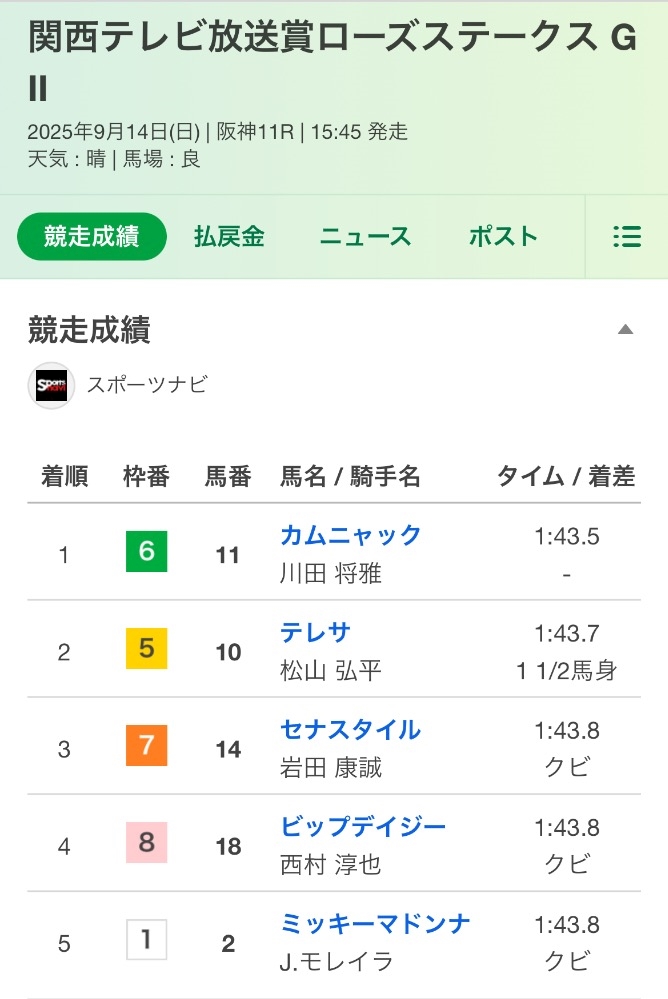Open ビップデイジー horse link

pyautogui.click(x=363, y=826)
